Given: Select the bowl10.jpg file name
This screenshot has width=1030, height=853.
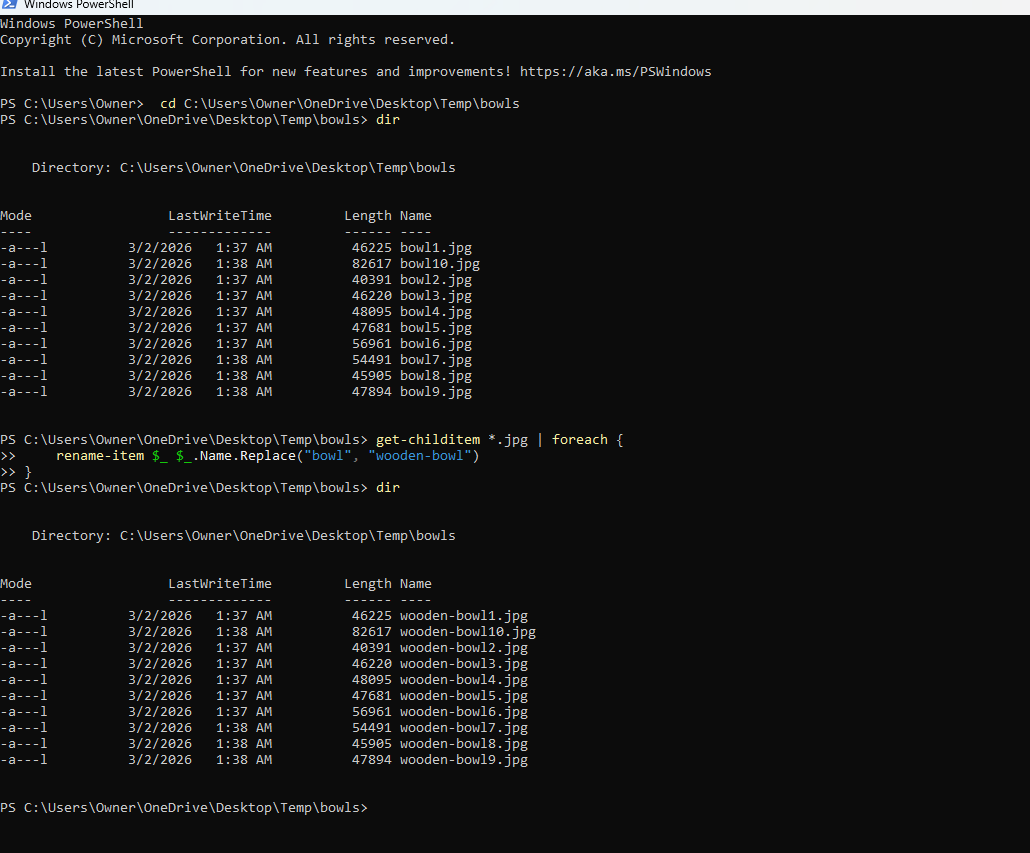Looking at the screenshot, I should [x=439, y=264].
